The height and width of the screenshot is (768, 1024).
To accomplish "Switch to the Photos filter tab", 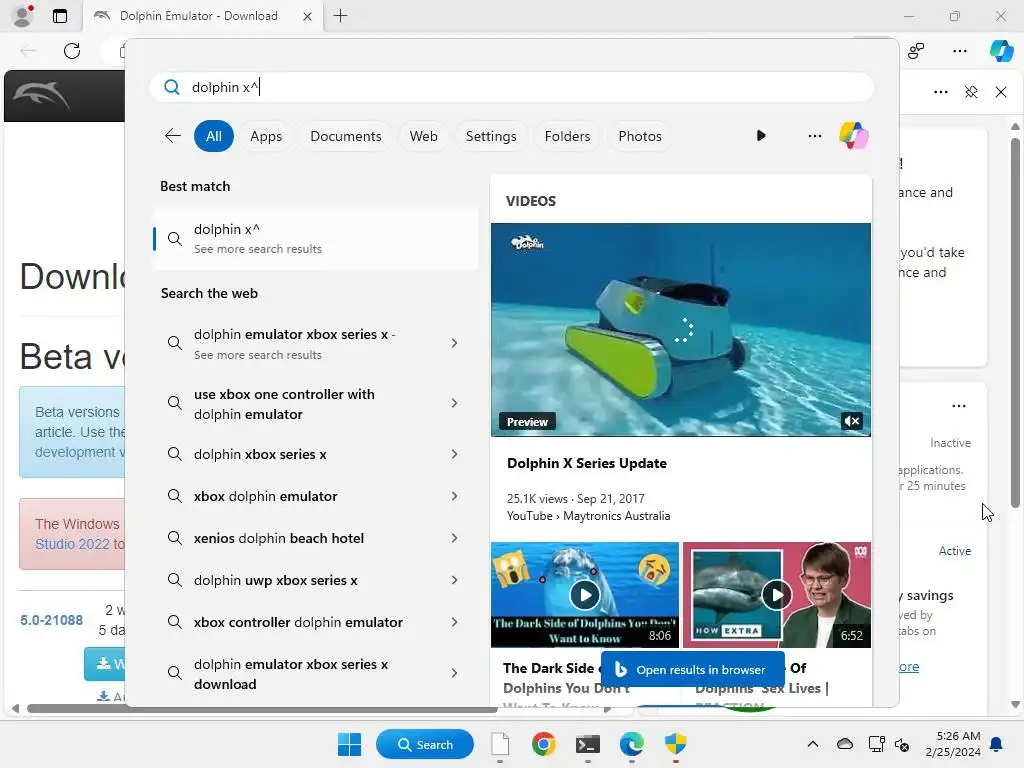I will click(x=639, y=136).
